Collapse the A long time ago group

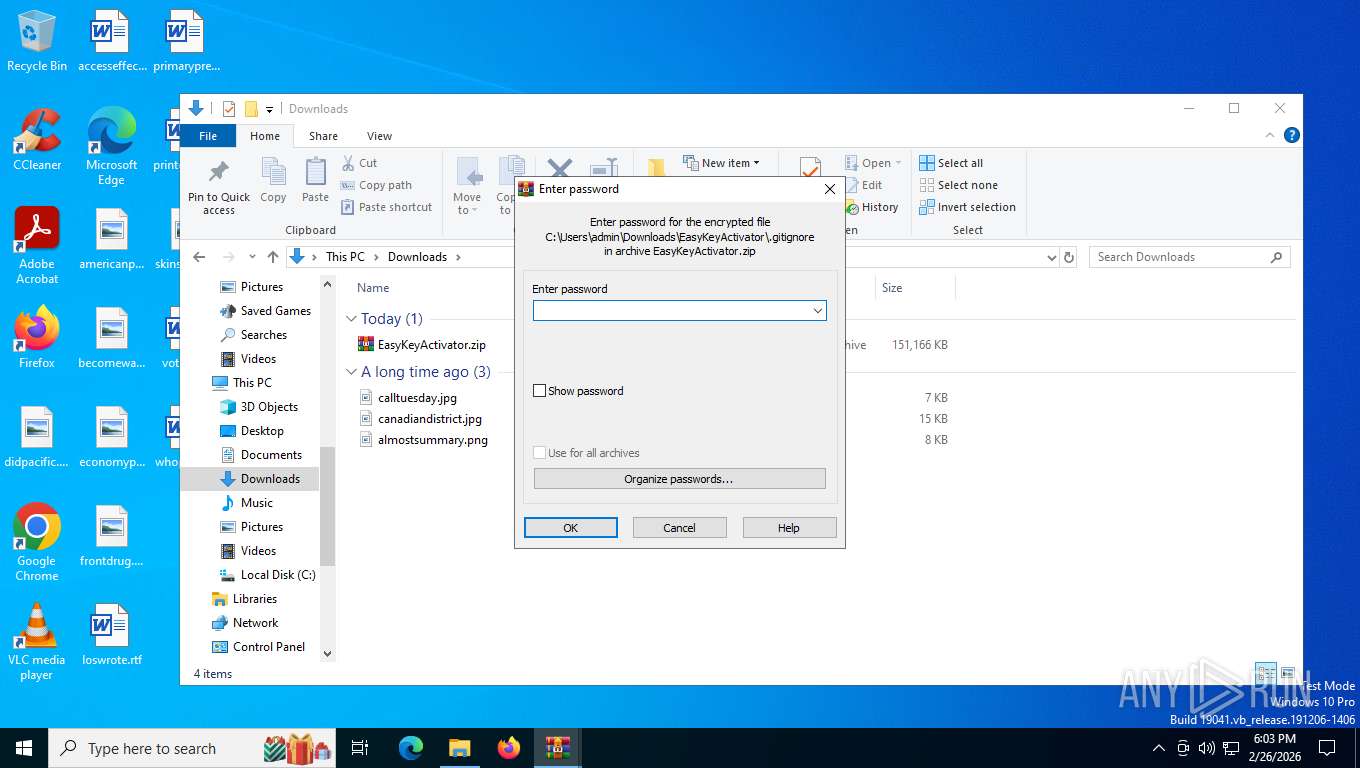[351, 372]
